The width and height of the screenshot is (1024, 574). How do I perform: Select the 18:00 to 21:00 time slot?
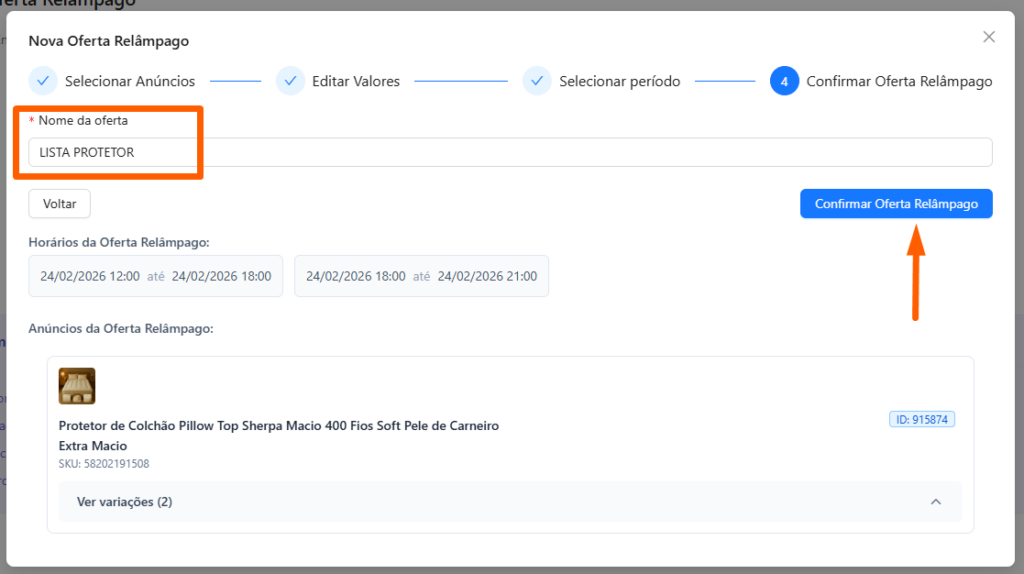[421, 276]
